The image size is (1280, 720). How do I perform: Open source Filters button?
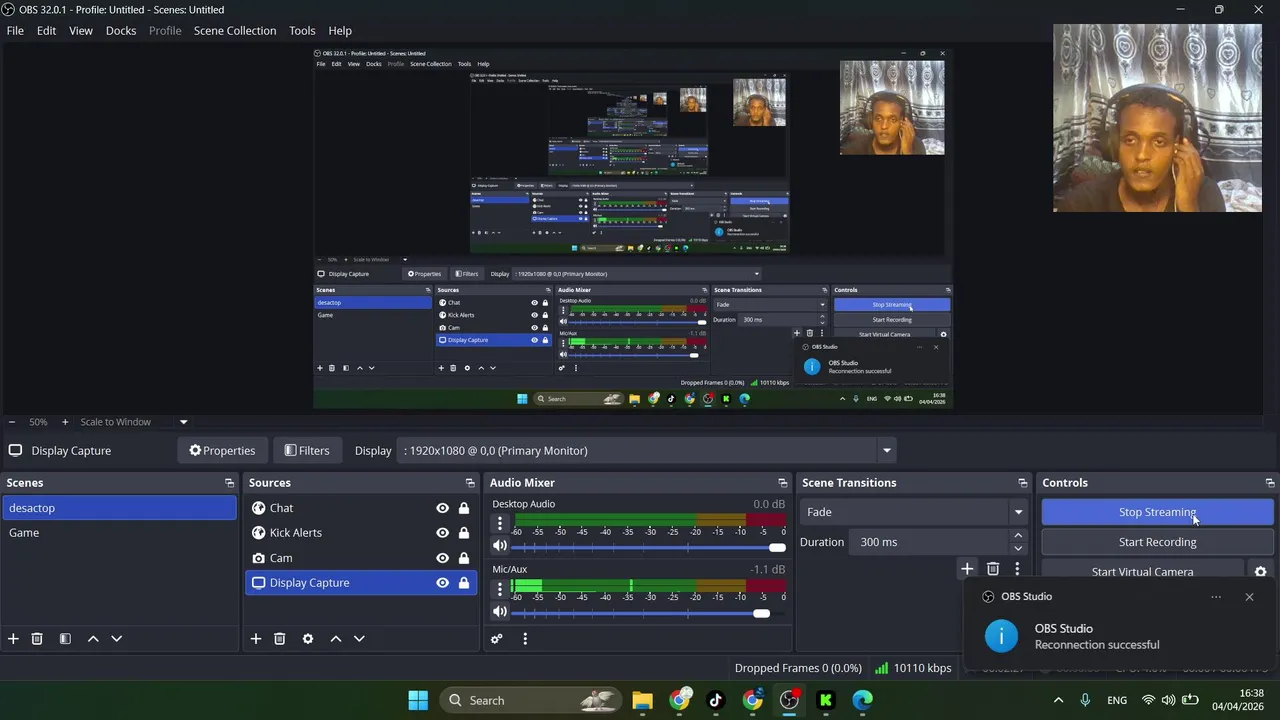[307, 451]
